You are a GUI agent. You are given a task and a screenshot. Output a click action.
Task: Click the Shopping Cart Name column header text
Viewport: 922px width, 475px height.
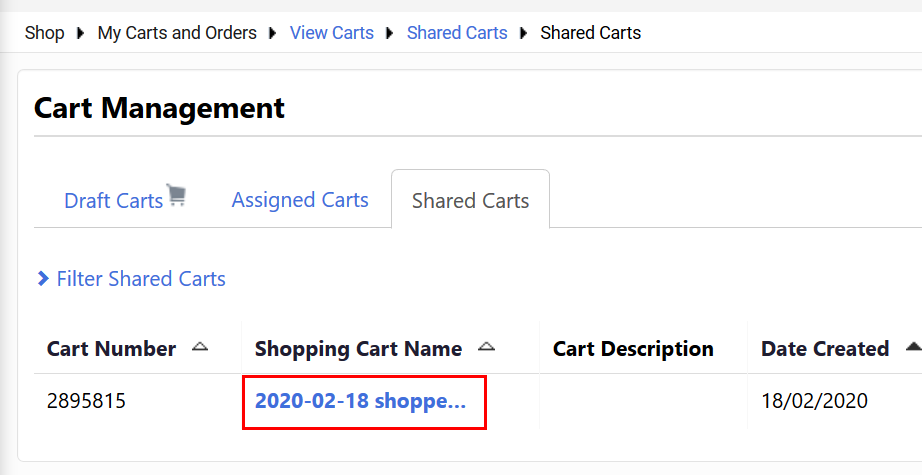[358, 349]
